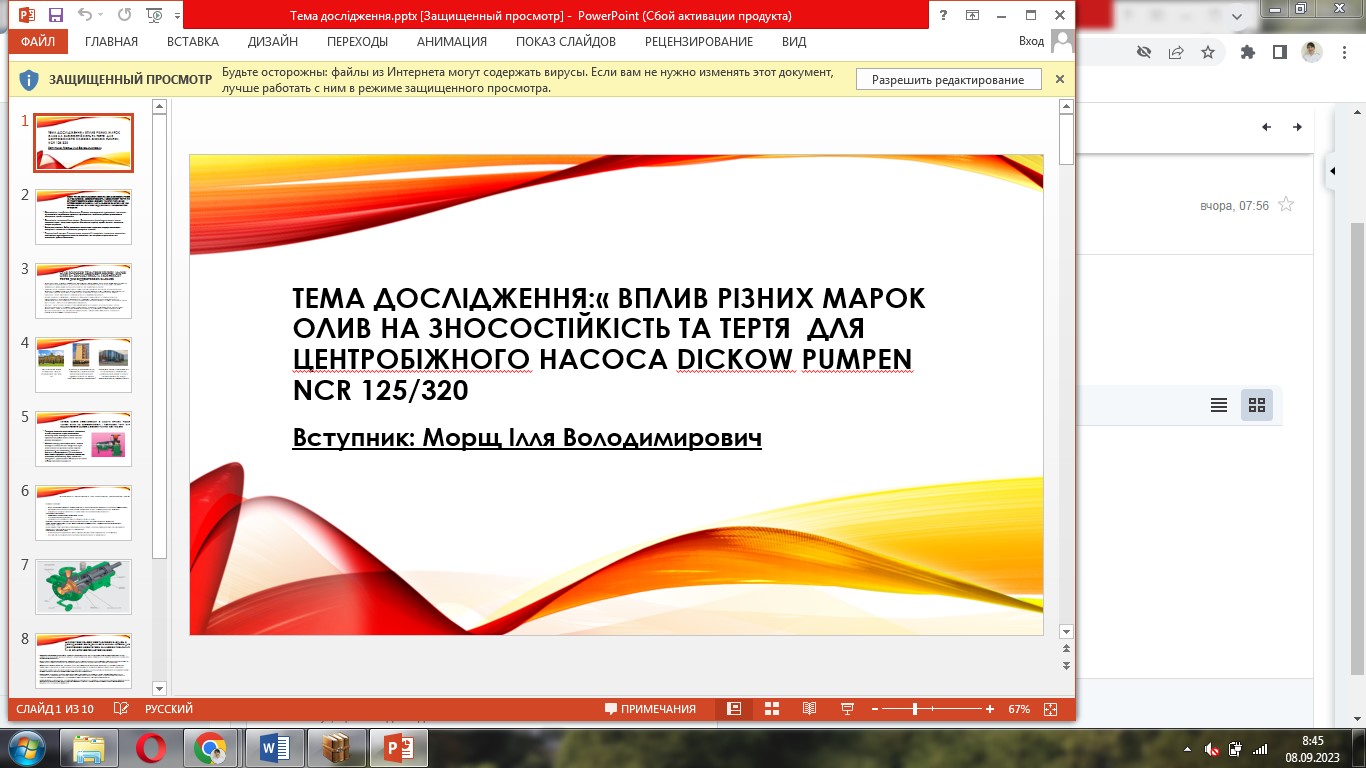Star the email dated вчора, 07:56
1366x768 pixels.
point(1286,205)
